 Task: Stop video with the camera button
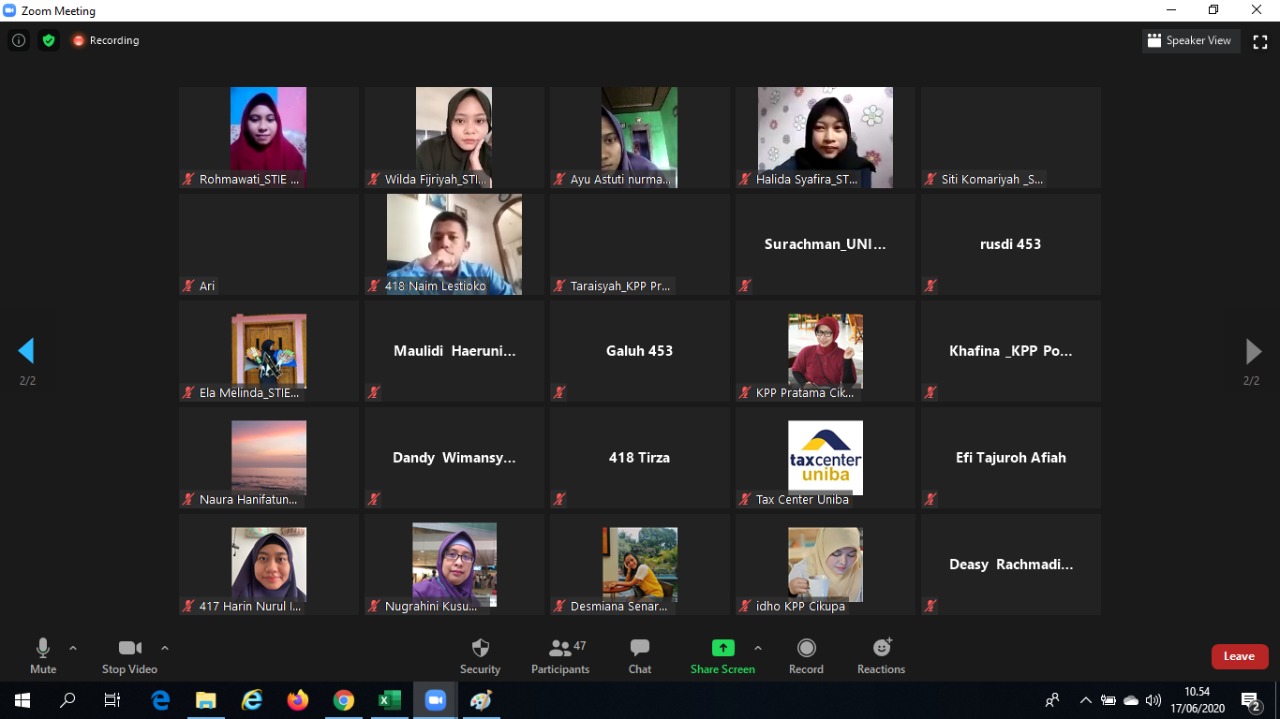click(x=129, y=655)
